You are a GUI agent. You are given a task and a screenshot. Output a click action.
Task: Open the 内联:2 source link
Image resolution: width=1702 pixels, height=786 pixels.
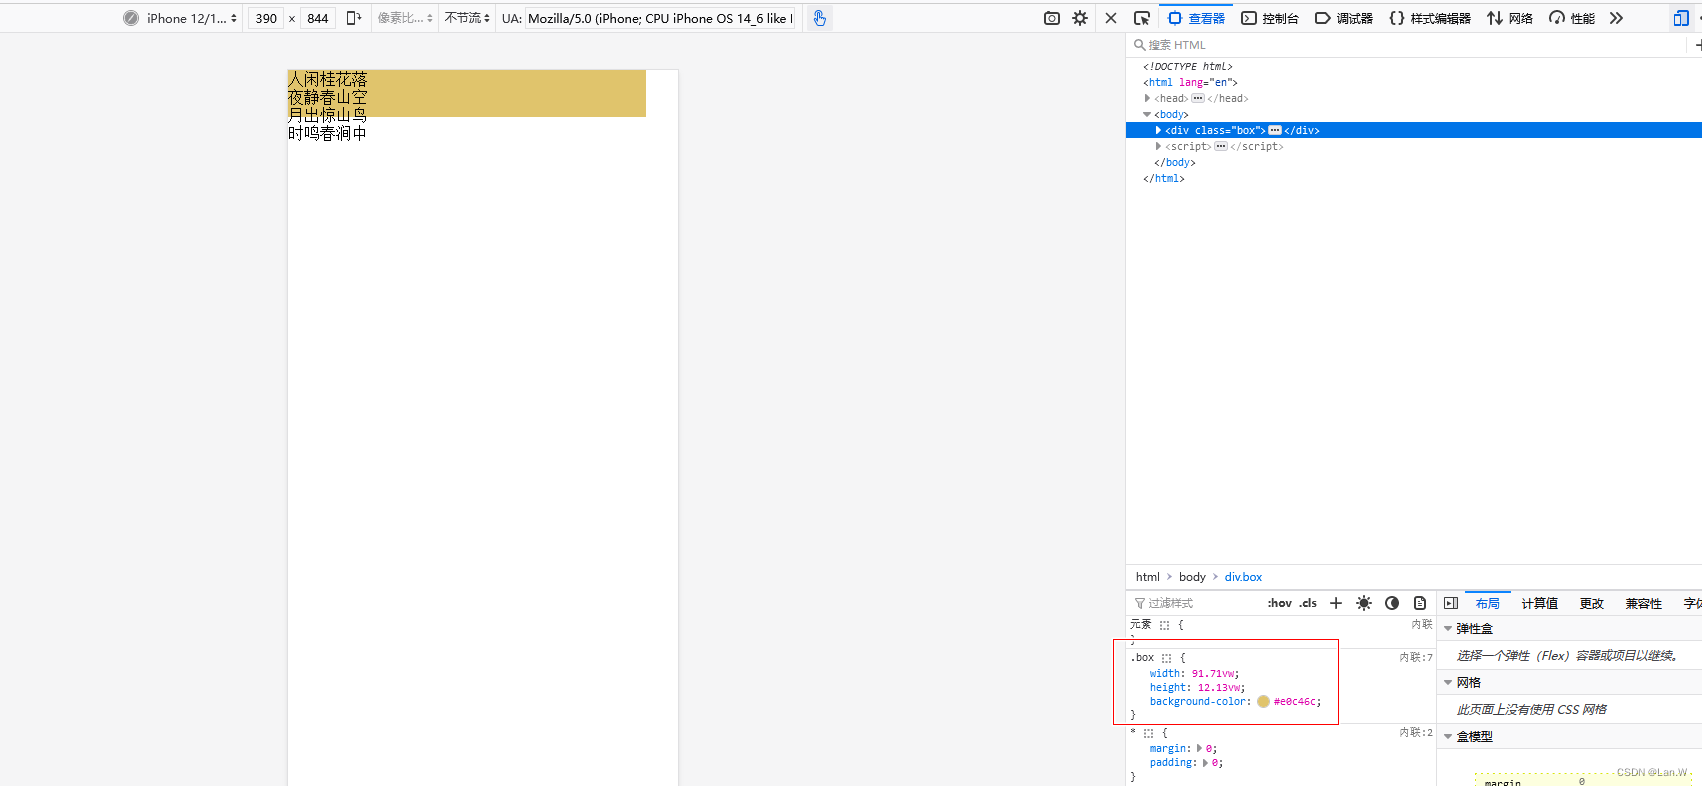click(x=1416, y=732)
